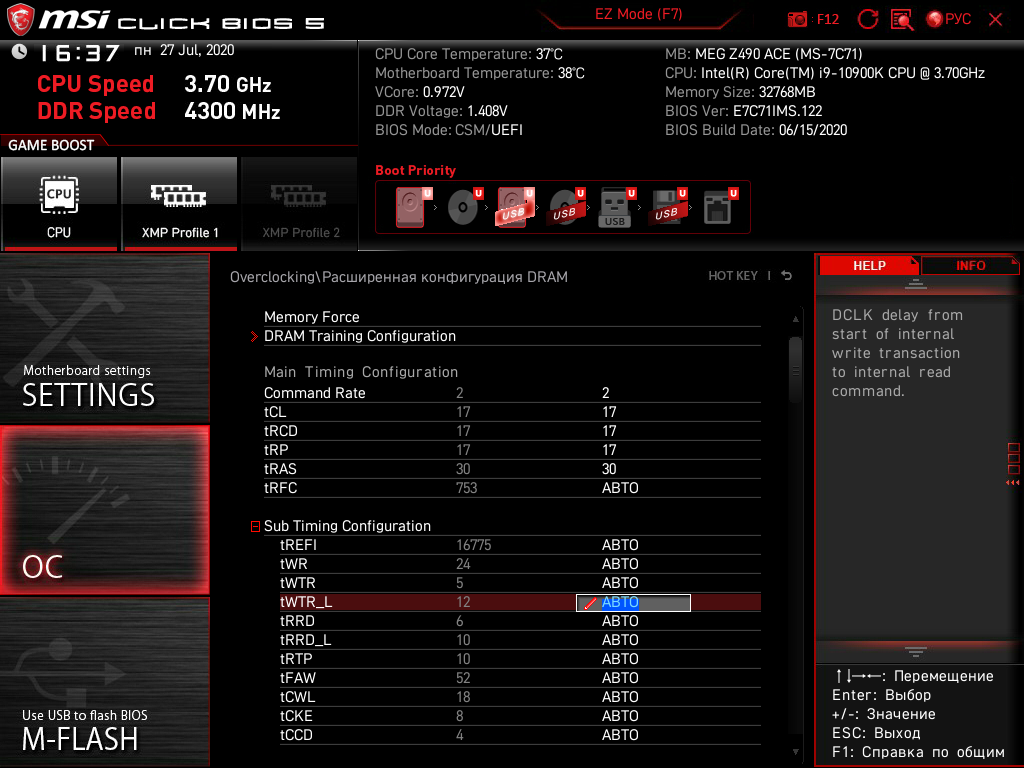The height and width of the screenshot is (768, 1024).
Task: Change language with the РУС globe icon
Action: [x=948, y=19]
